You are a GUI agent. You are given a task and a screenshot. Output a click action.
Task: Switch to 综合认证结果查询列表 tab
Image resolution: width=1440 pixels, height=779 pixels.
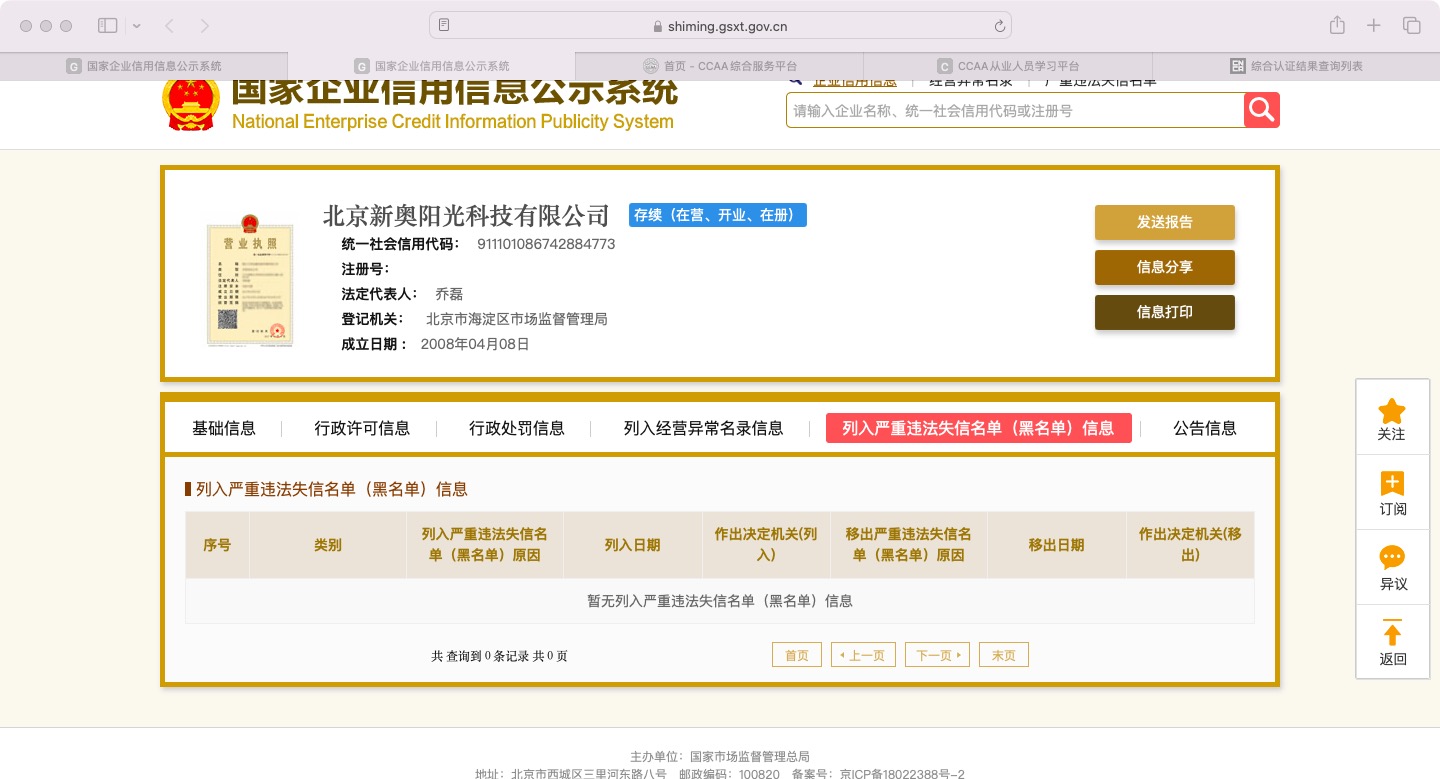(1296, 66)
